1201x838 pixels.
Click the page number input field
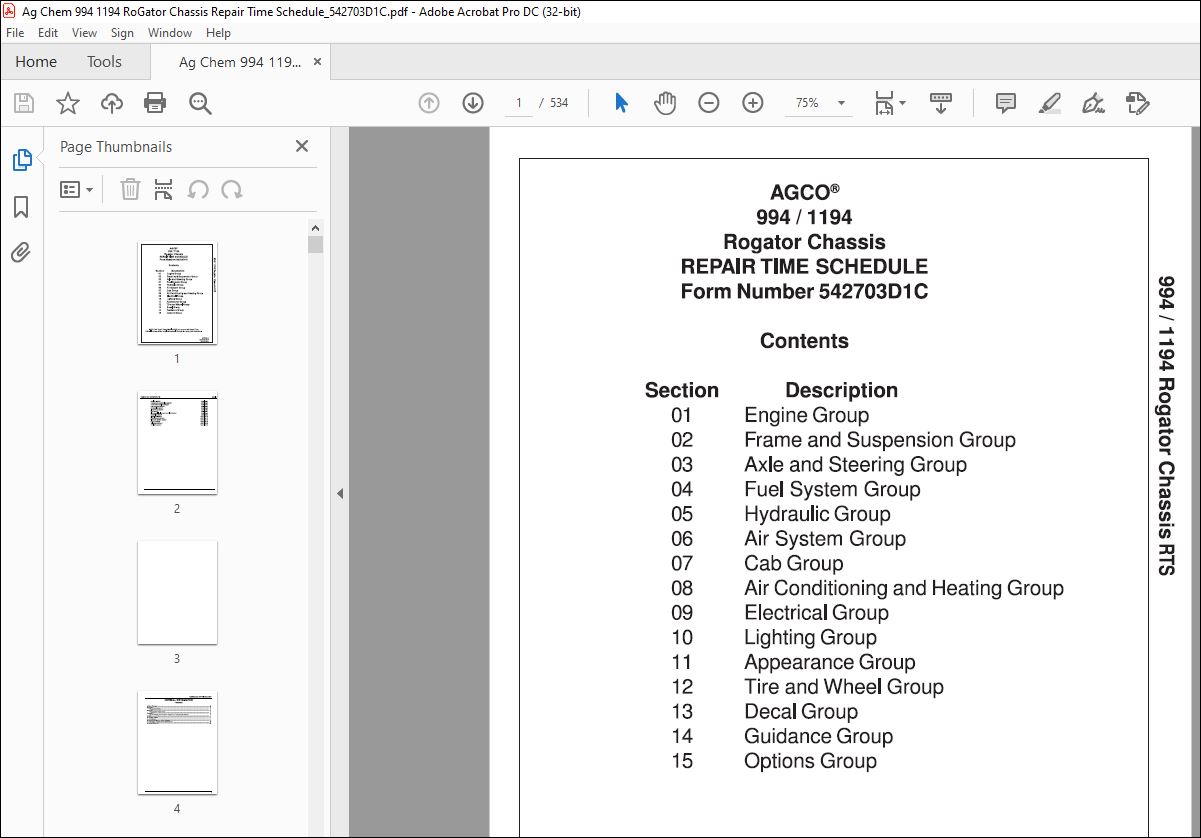click(x=519, y=103)
